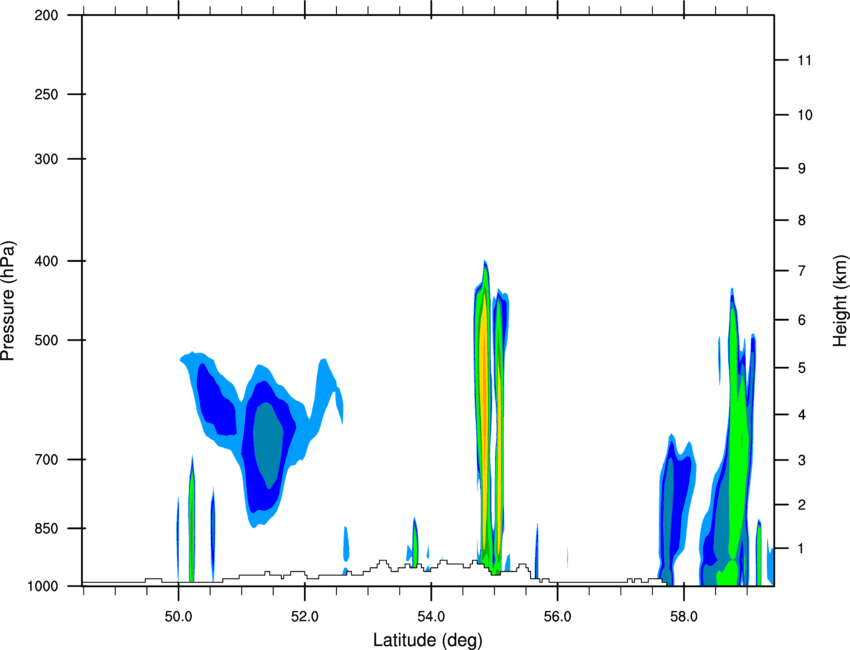Click the teal core of the contour near 51.4°
850x650 pixels.
pos(268,445)
